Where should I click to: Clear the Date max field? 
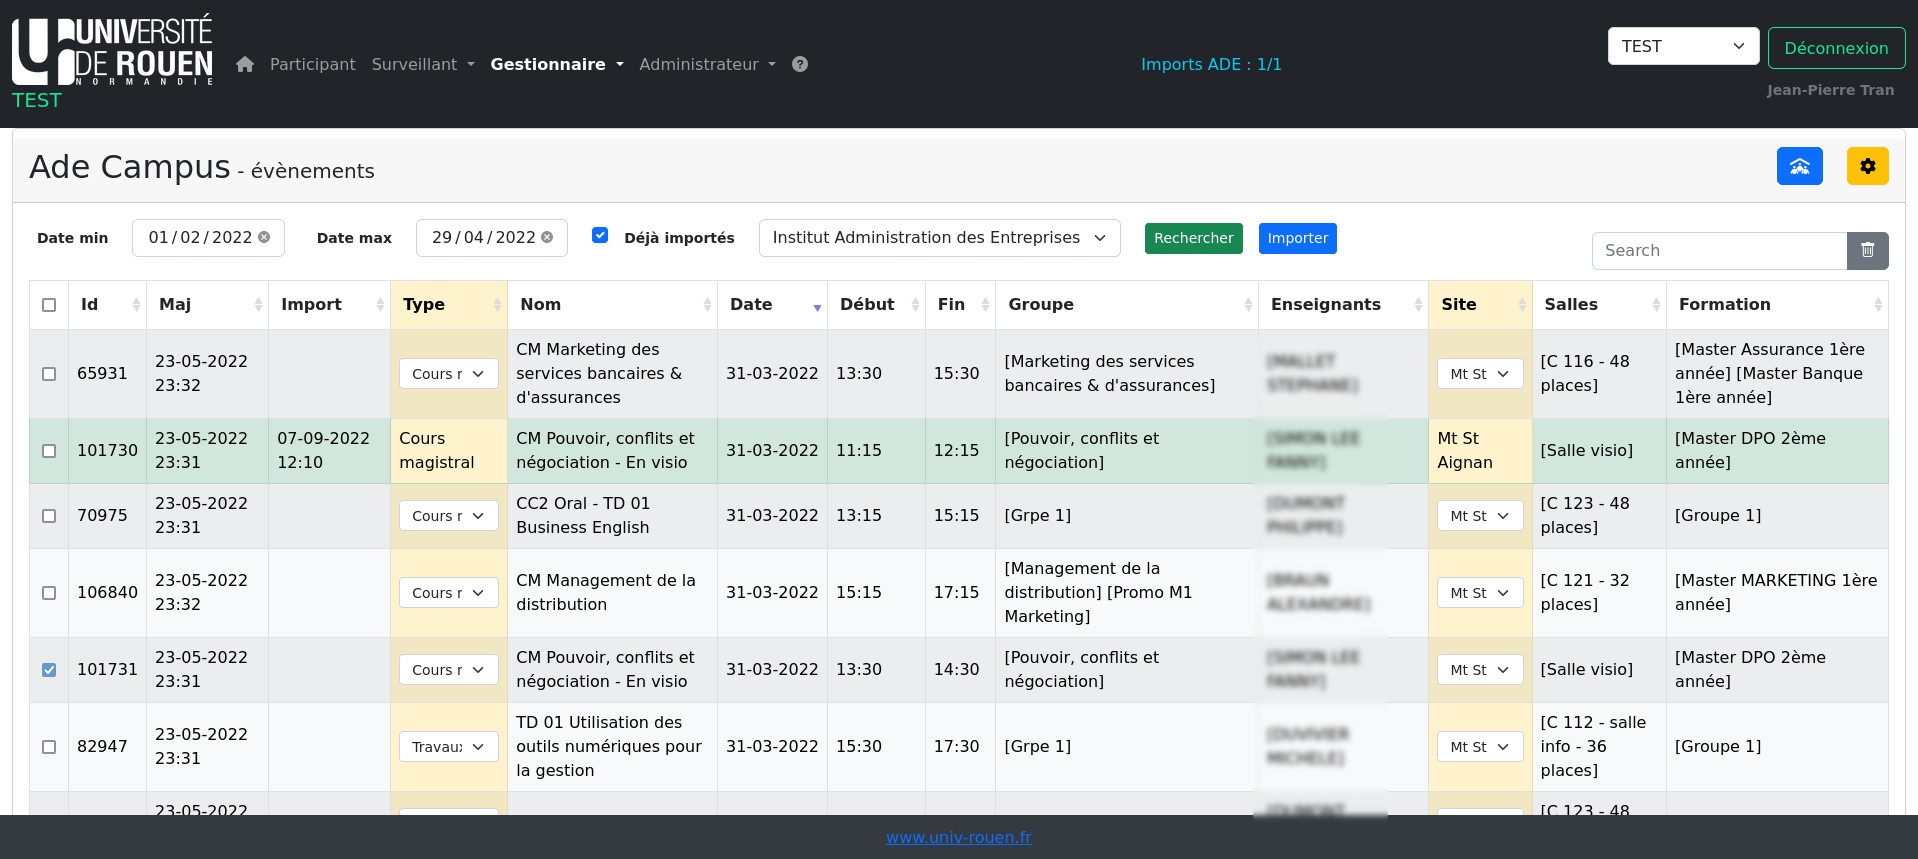[547, 238]
